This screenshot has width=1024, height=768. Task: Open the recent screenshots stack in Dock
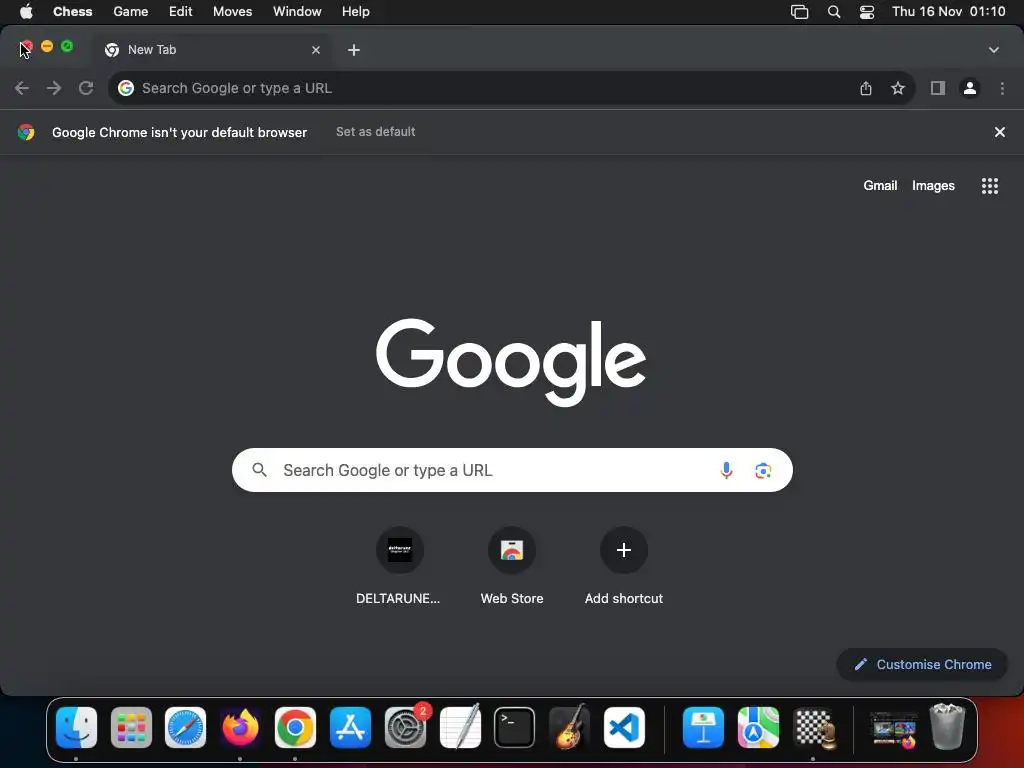tap(893, 729)
